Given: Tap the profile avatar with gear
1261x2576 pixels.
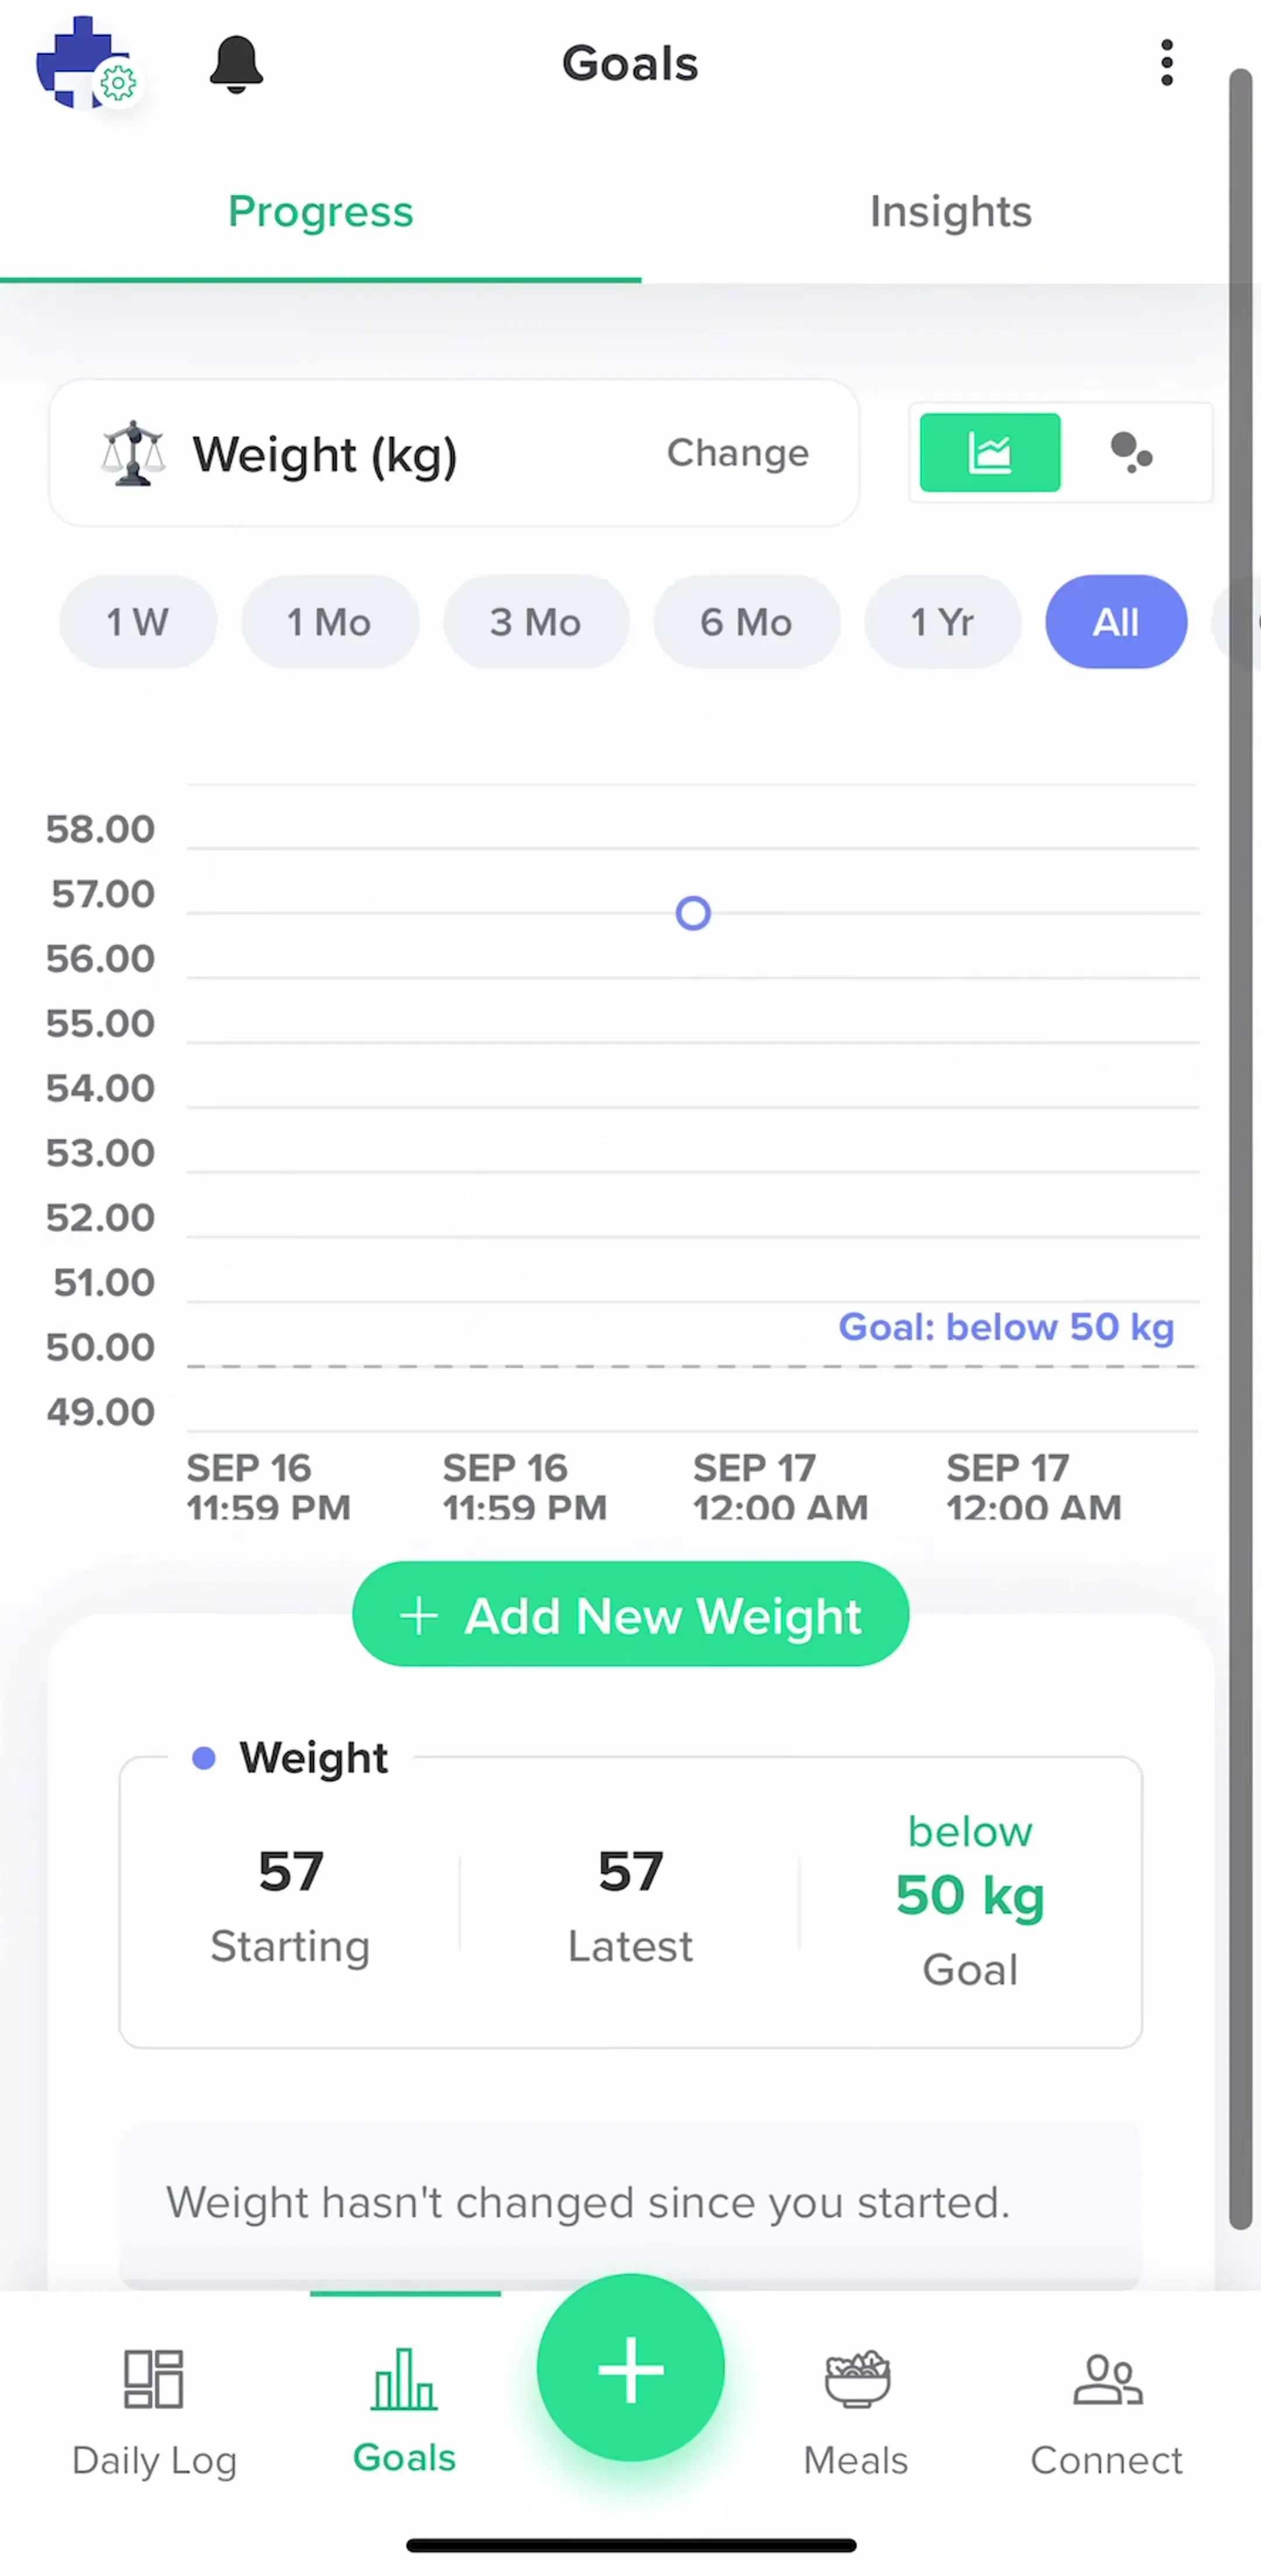Looking at the screenshot, I should (x=86, y=63).
